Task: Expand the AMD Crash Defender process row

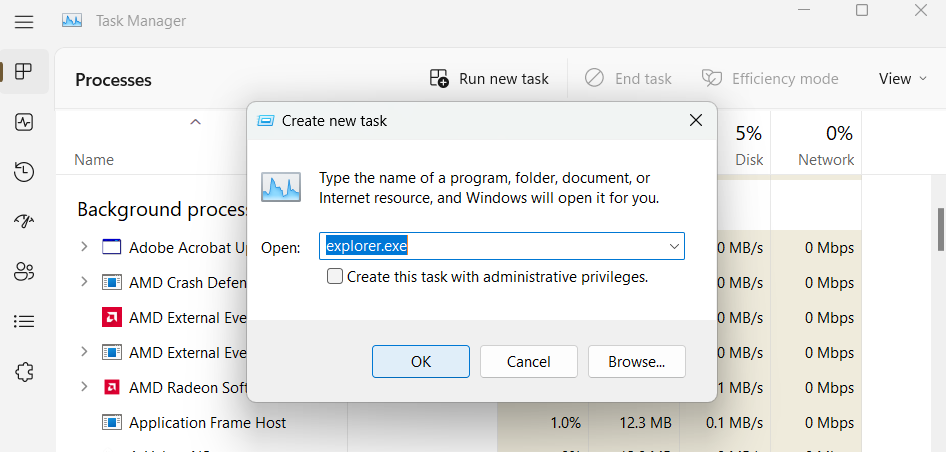Action: click(x=84, y=282)
